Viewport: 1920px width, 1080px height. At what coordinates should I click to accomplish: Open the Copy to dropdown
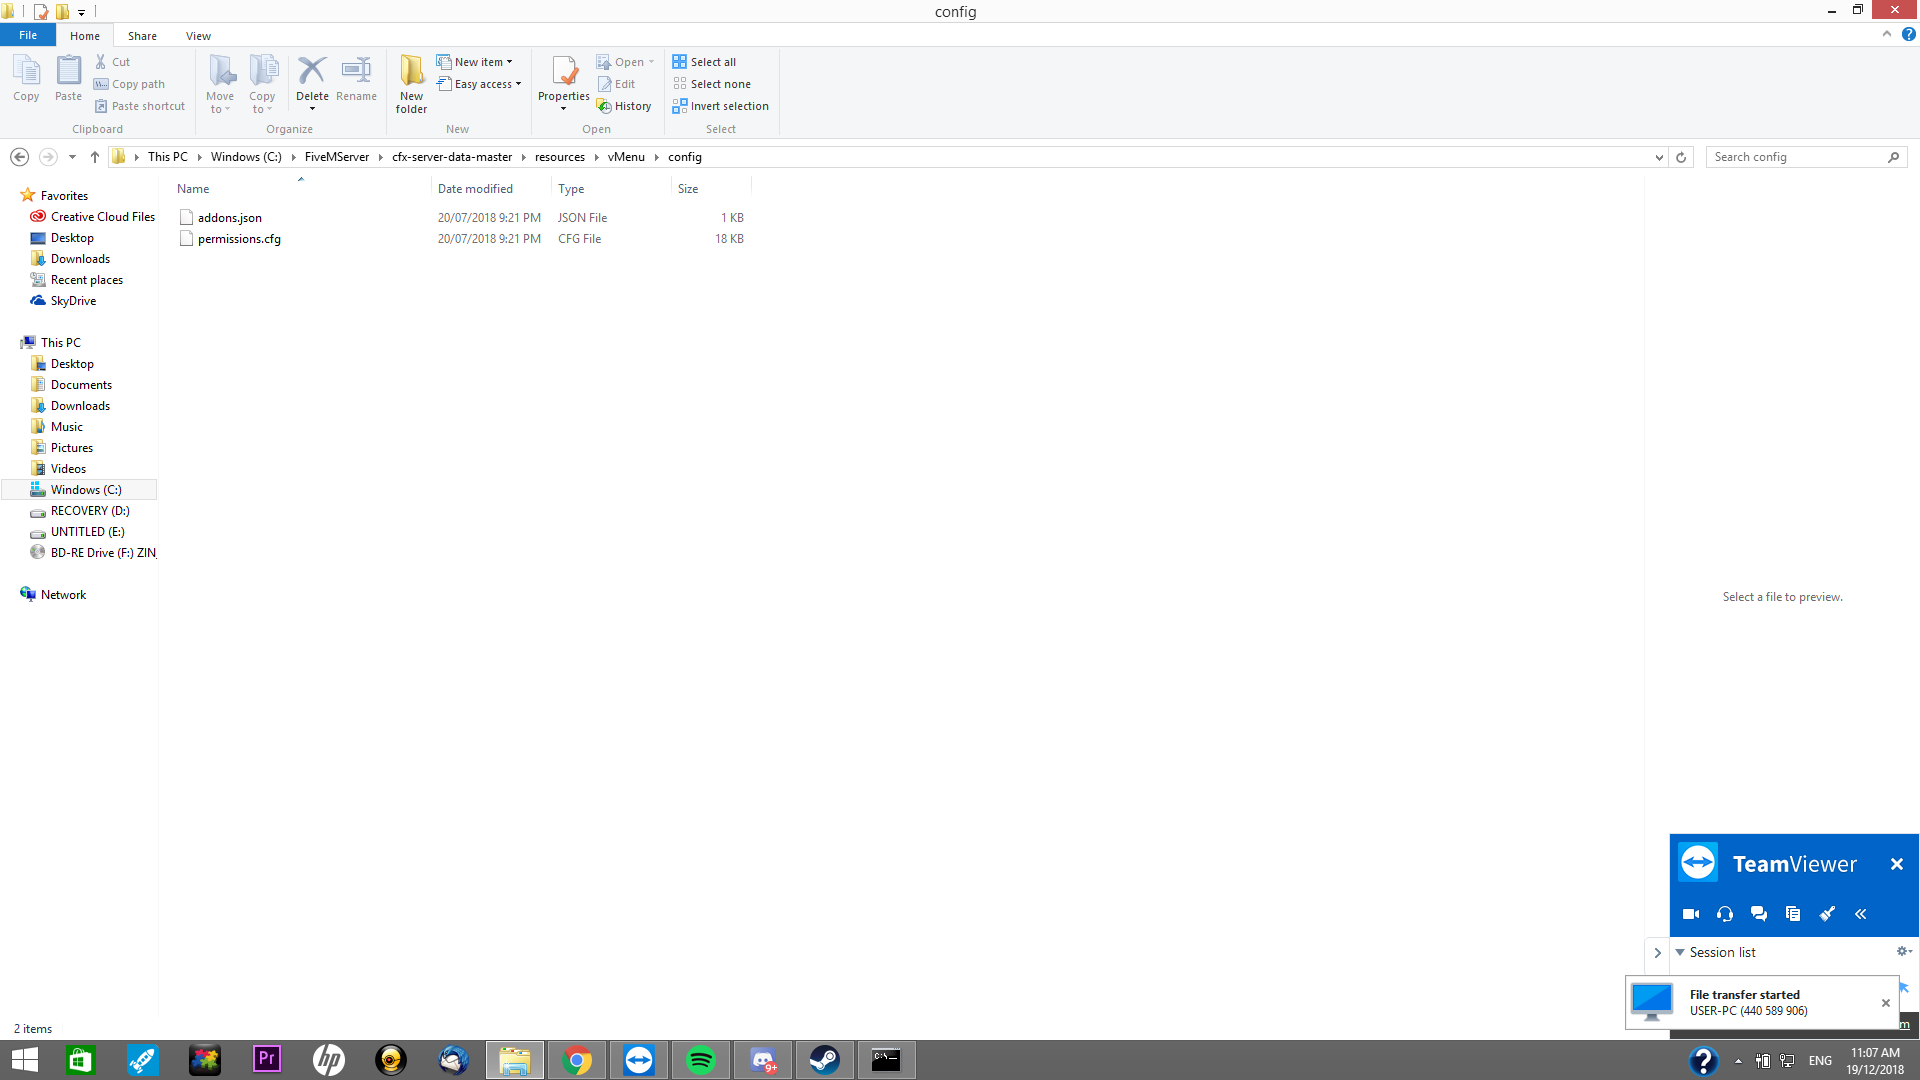click(262, 84)
